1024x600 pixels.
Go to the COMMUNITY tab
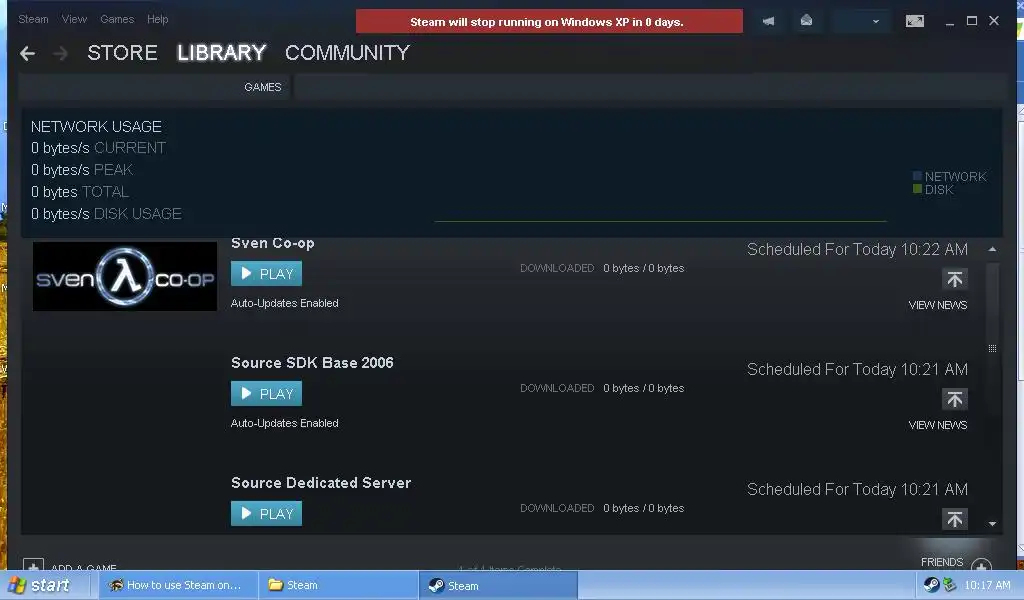(347, 53)
